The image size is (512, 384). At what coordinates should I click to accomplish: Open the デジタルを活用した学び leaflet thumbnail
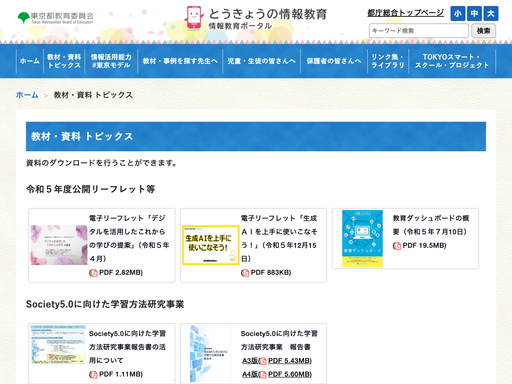coord(59,245)
